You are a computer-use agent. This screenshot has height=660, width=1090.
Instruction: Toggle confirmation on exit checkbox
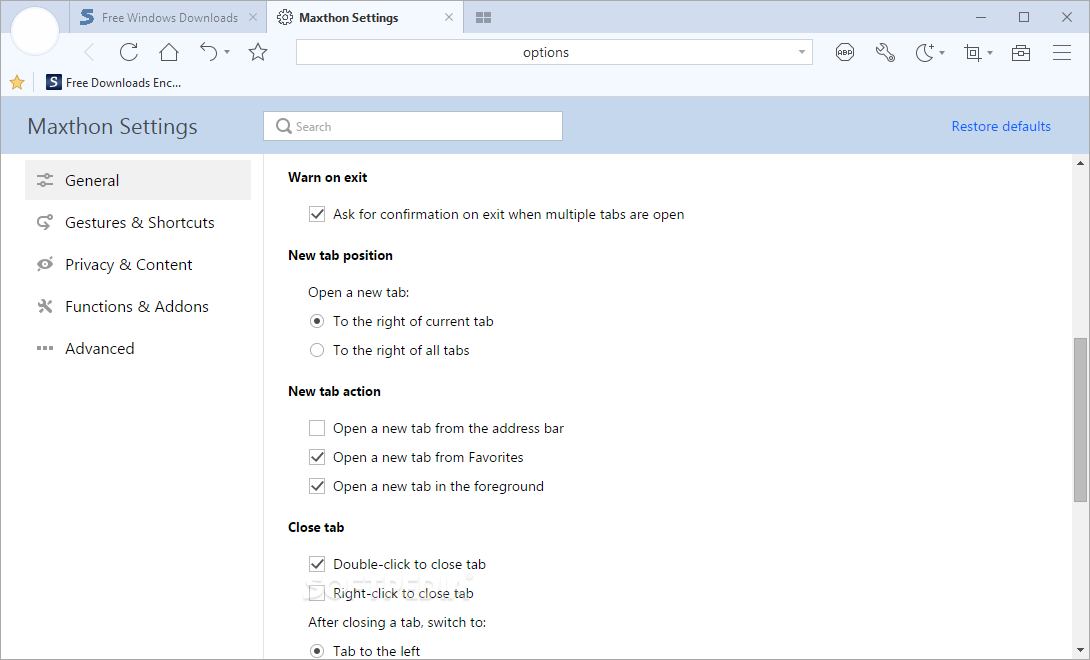317,214
